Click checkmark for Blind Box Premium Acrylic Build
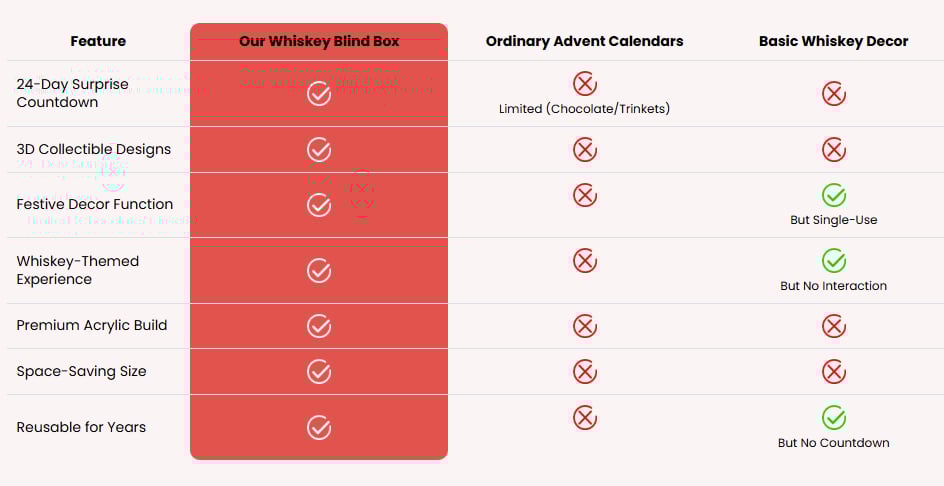 [x=319, y=326]
